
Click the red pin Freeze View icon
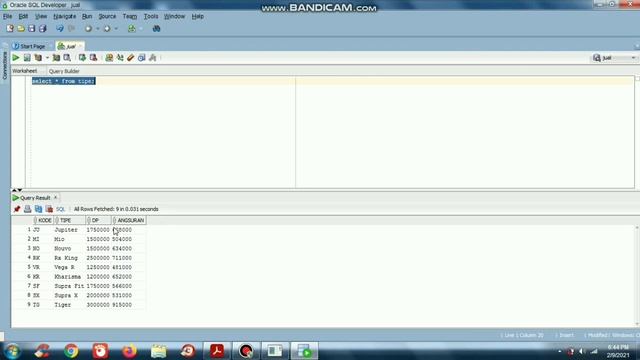(17, 209)
